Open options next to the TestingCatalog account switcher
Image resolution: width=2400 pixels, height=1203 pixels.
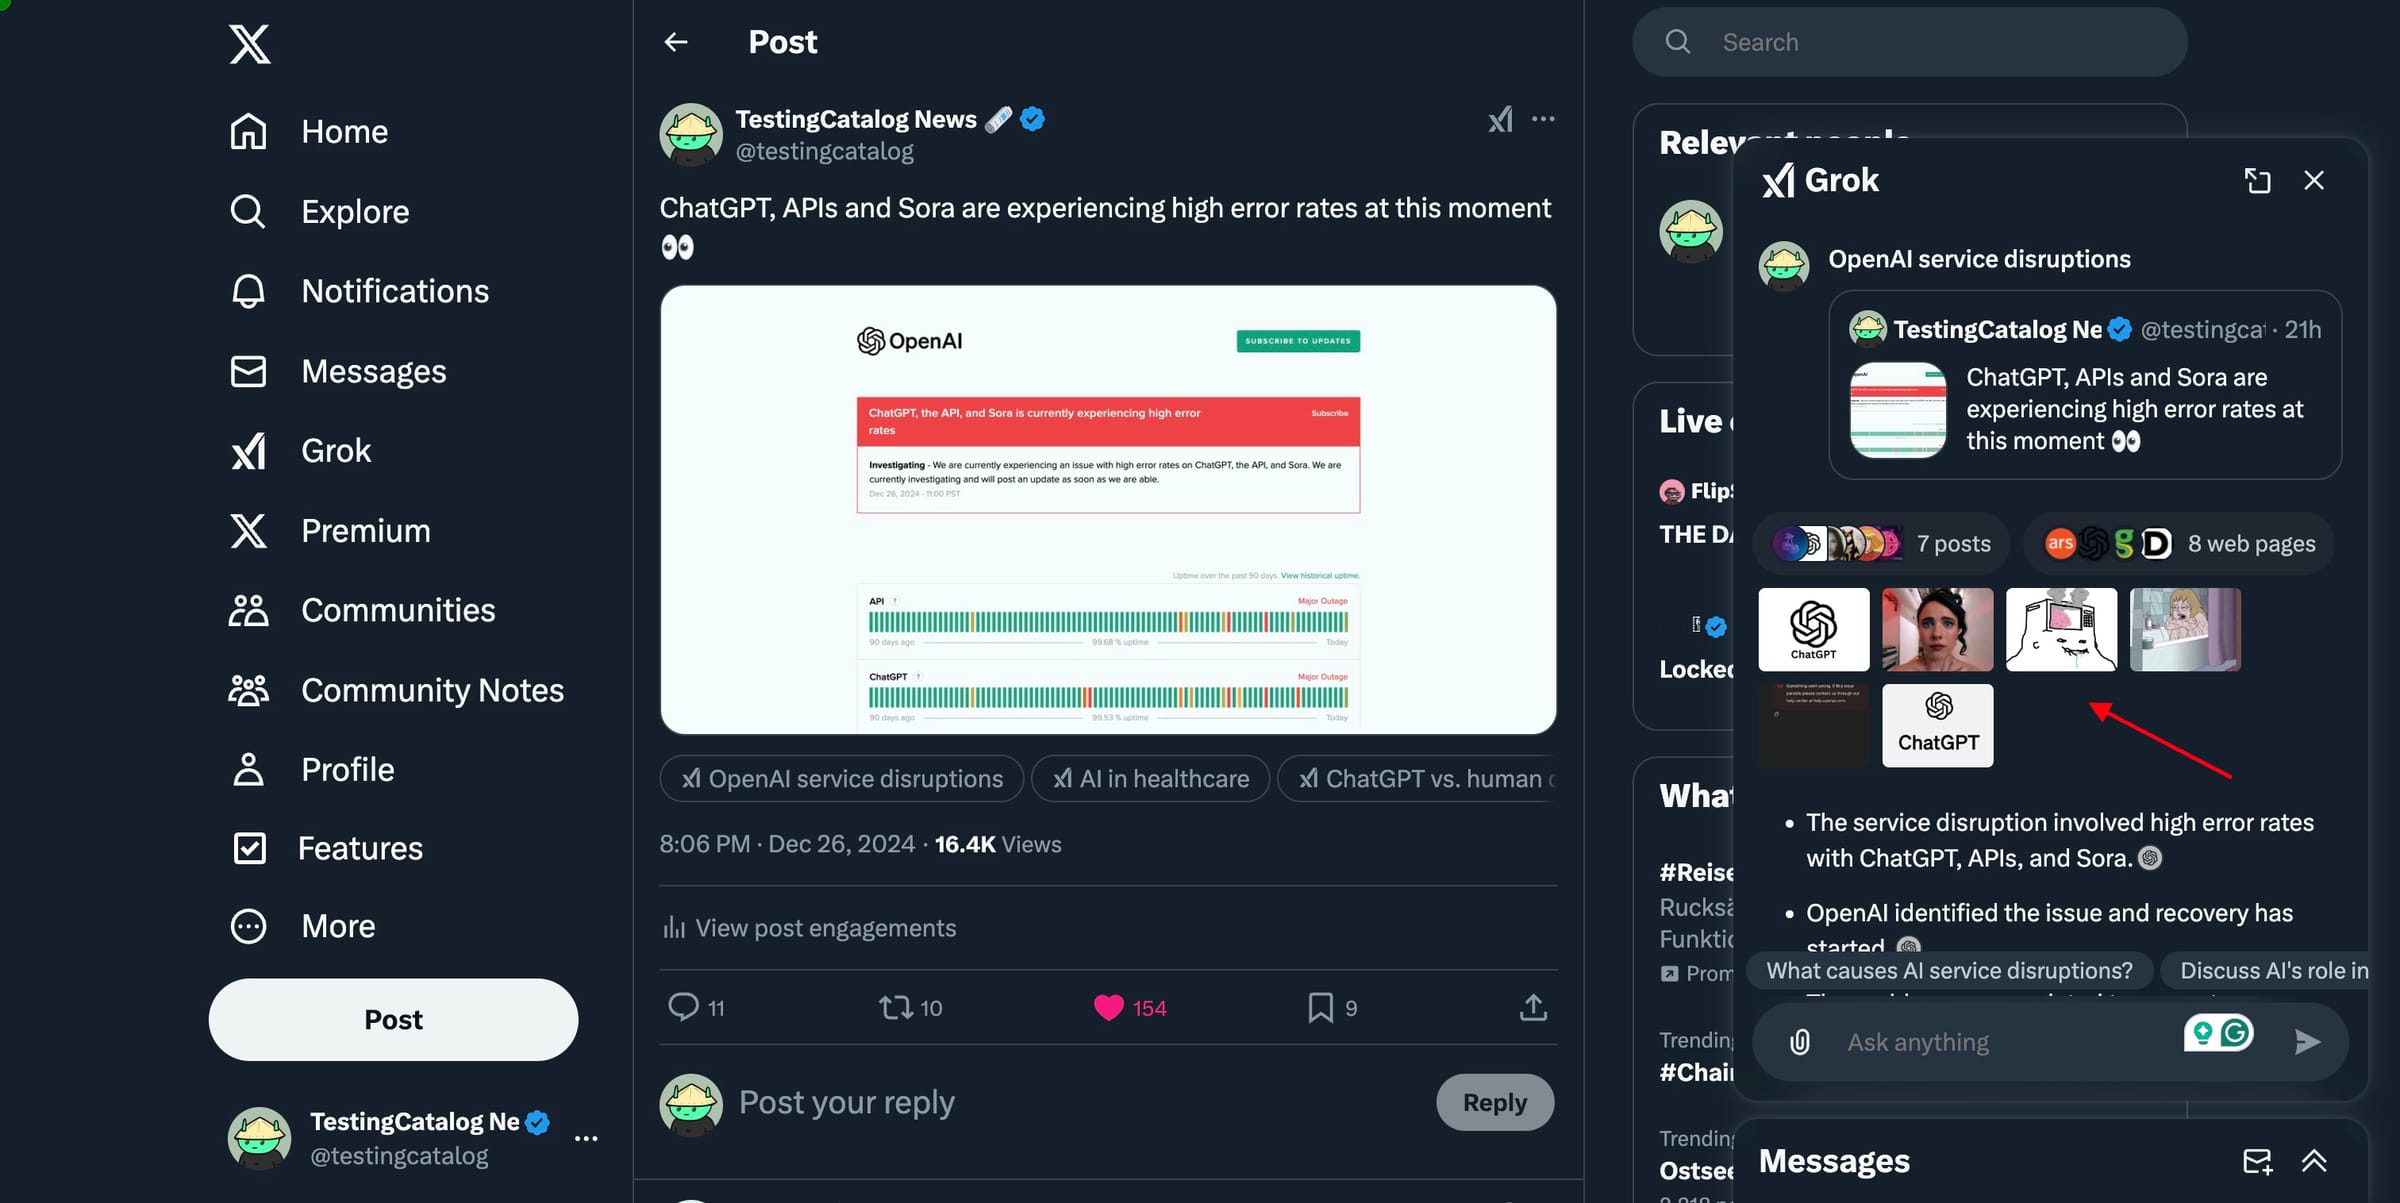587,1138
